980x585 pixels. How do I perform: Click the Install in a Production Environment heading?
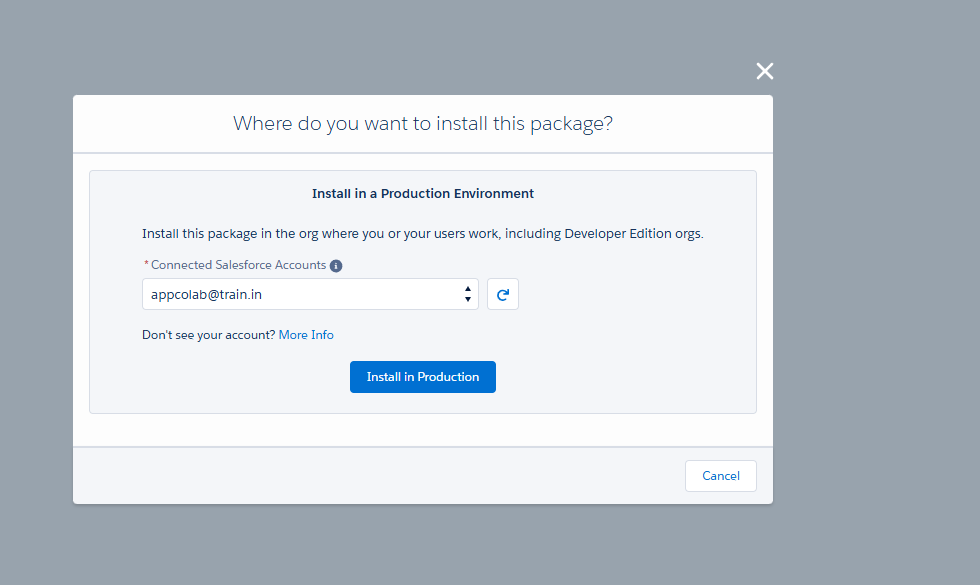422,194
